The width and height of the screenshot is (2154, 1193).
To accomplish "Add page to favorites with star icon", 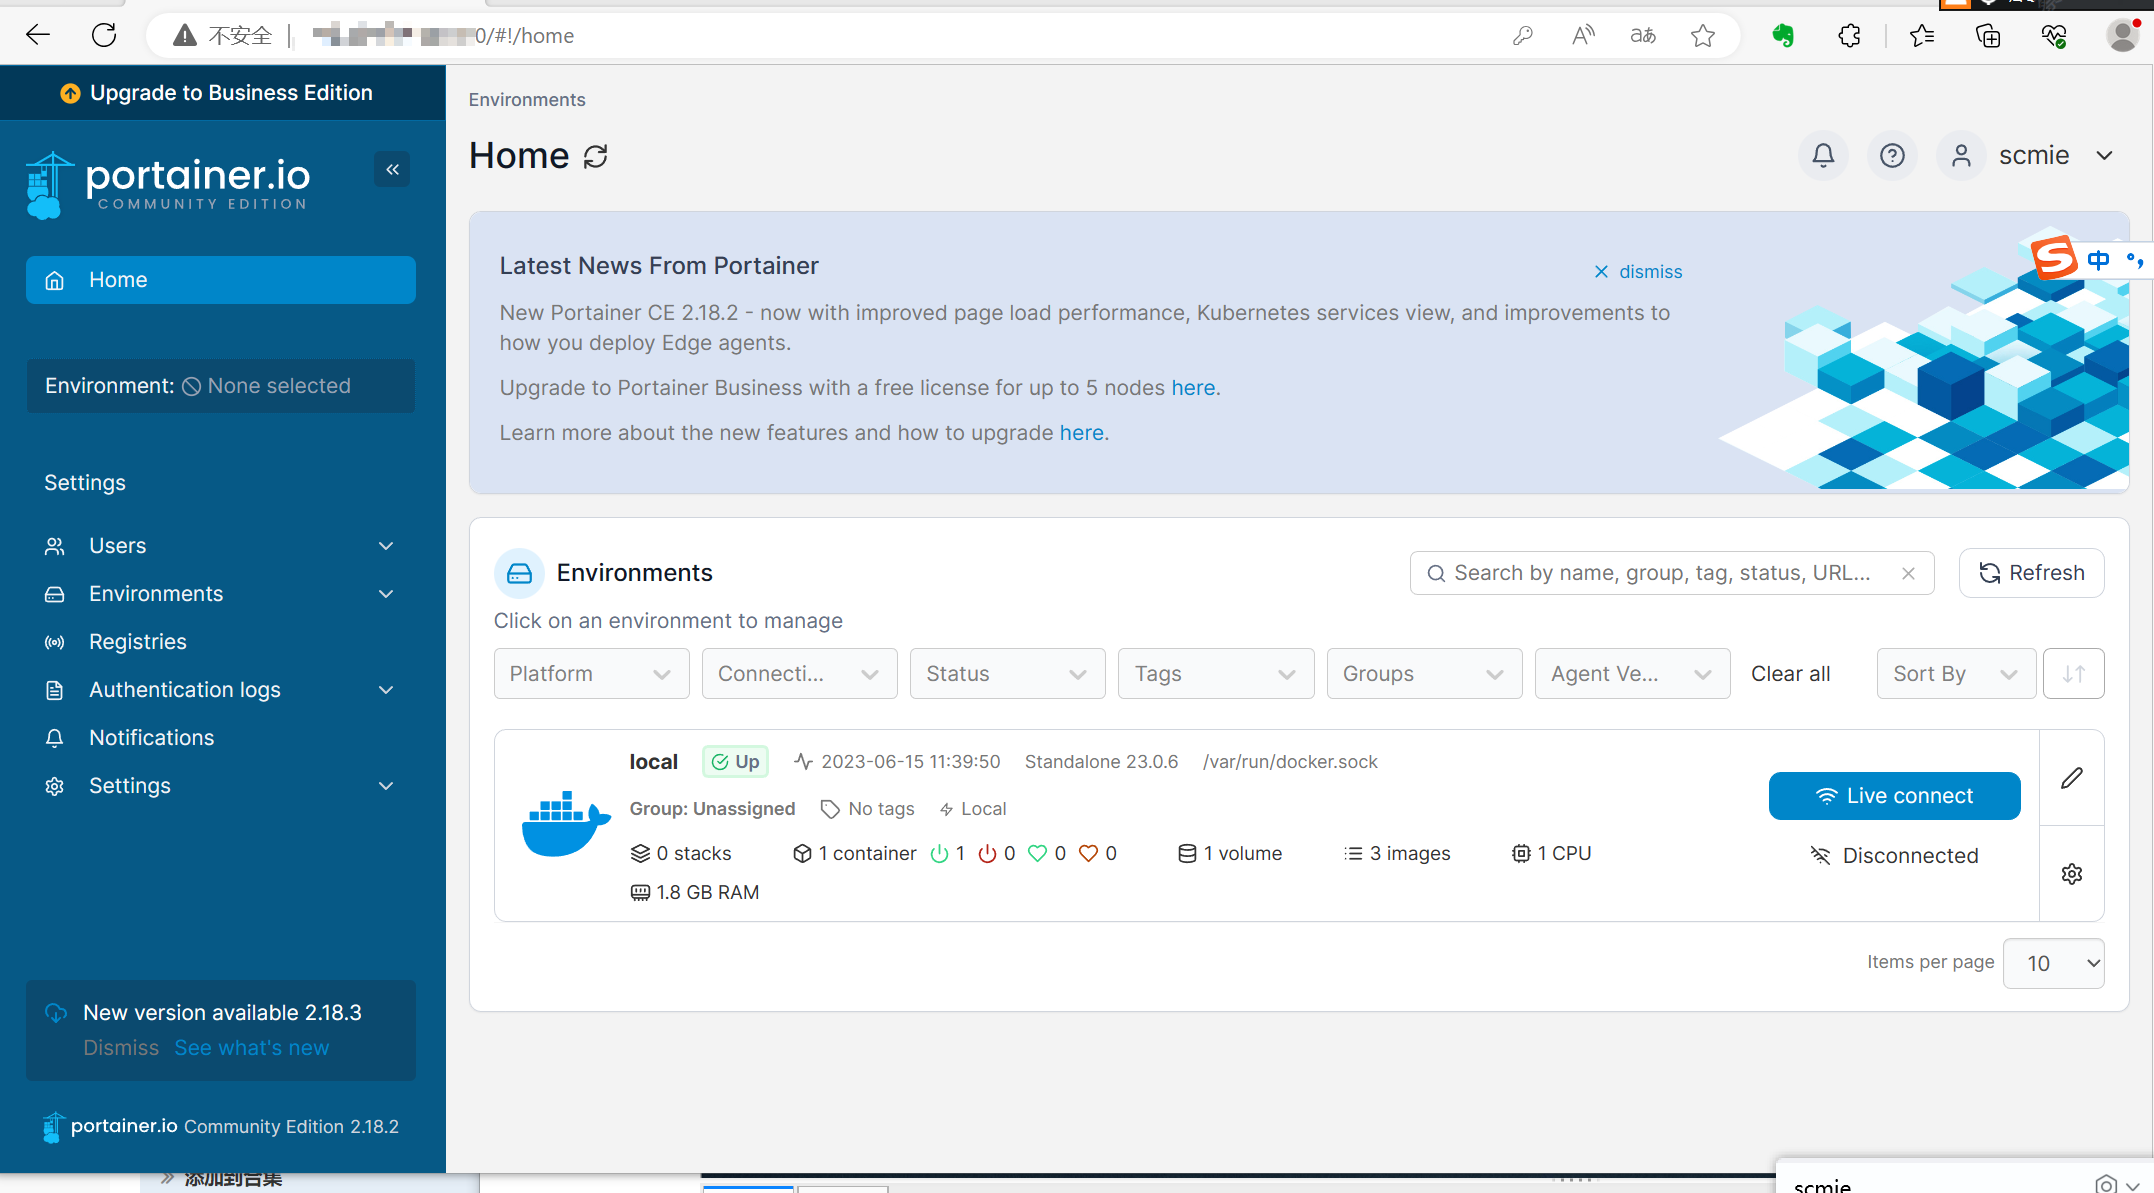I will pos(1703,36).
